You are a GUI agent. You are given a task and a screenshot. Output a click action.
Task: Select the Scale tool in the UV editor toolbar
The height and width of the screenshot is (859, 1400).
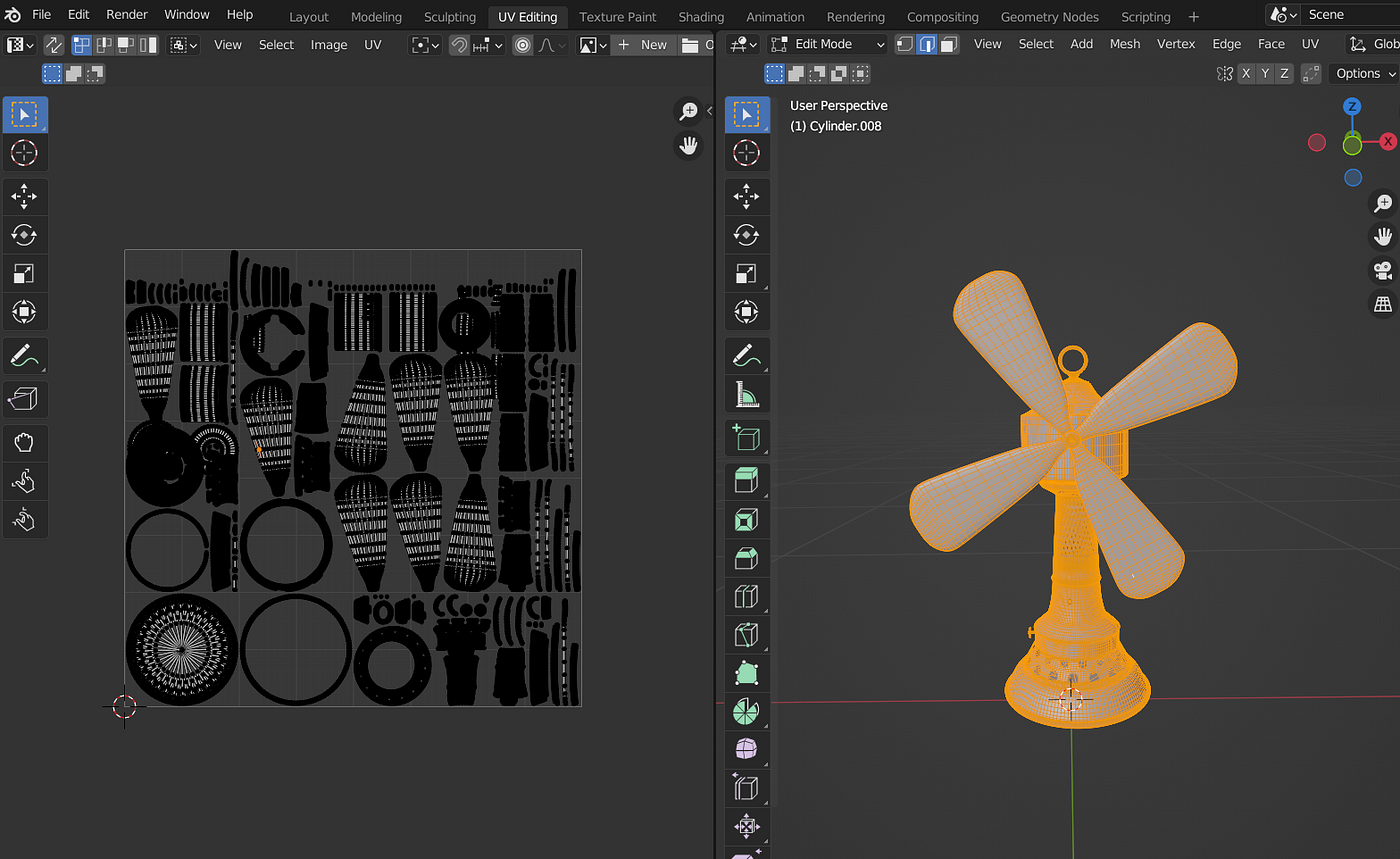click(x=24, y=273)
